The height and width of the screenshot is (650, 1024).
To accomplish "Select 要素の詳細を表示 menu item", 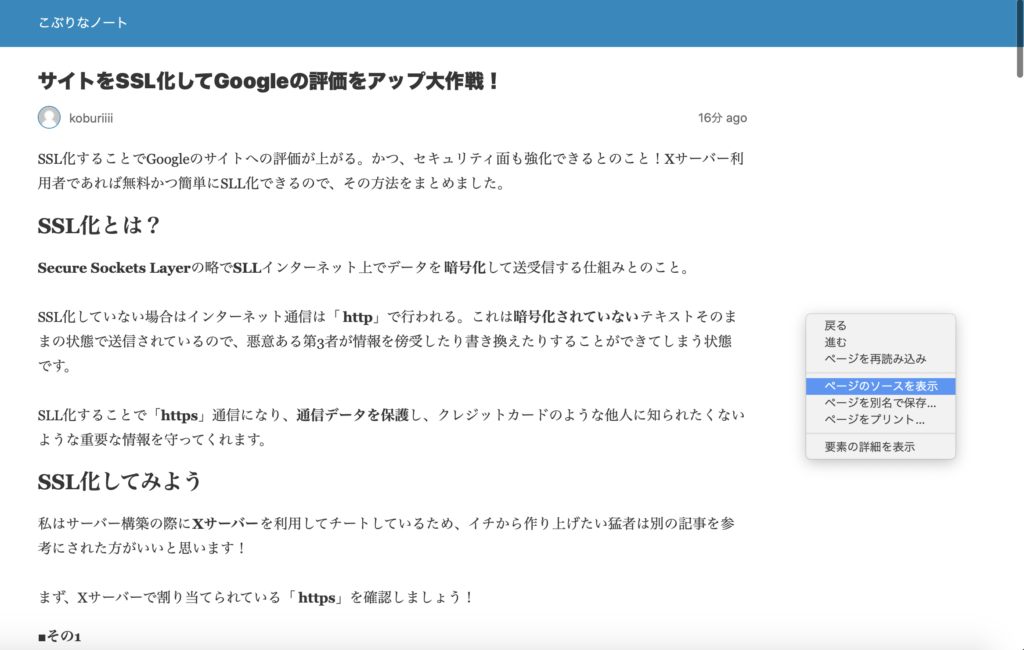I will pyautogui.click(x=869, y=447).
